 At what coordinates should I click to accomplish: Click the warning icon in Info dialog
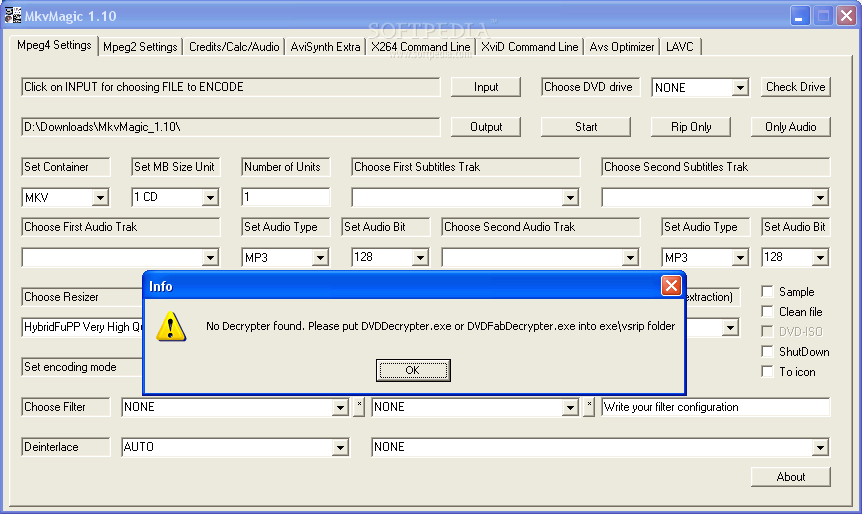coord(171,327)
